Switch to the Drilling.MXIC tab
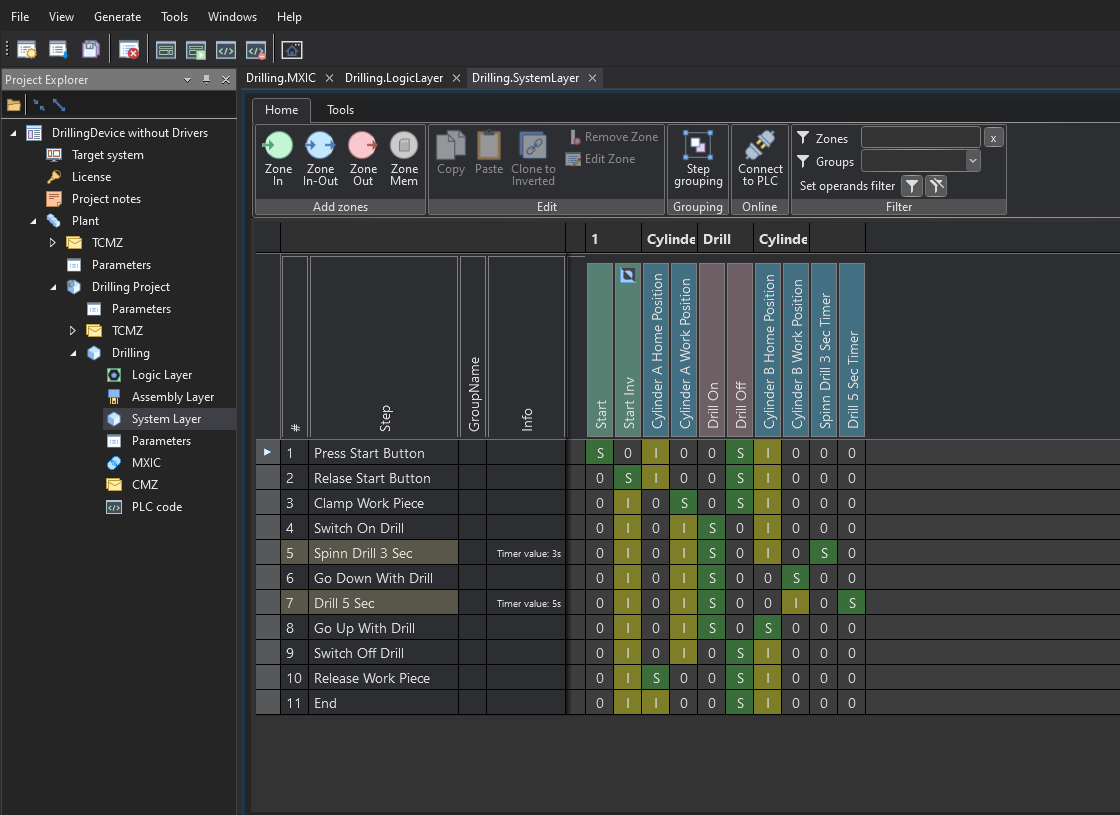Viewport: 1120px width, 815px height. tap(281, 78)
